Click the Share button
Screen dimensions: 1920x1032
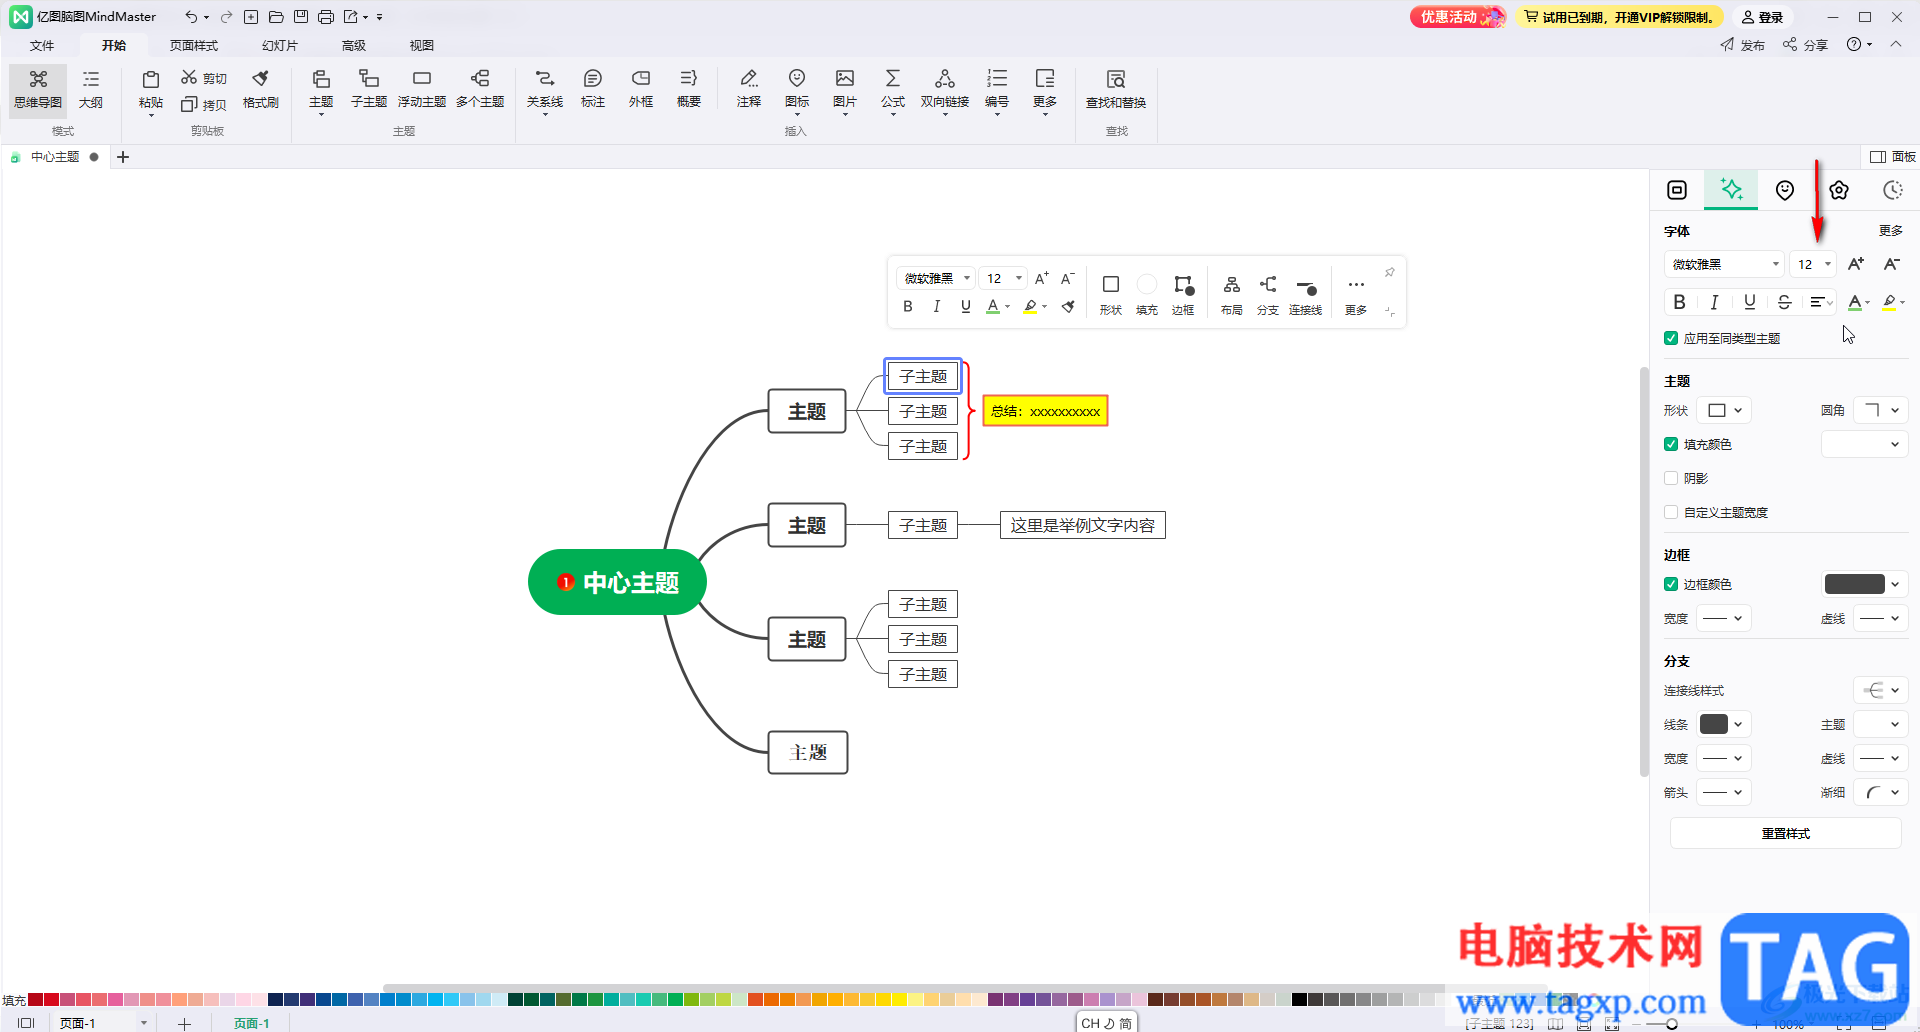(1806, 45)
